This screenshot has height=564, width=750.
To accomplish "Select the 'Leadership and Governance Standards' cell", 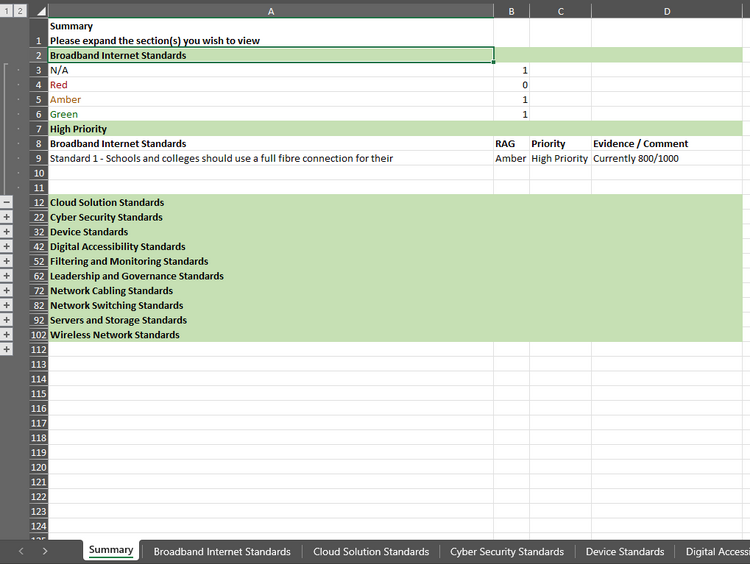I will pyautogui.click(x=271, y=276).
